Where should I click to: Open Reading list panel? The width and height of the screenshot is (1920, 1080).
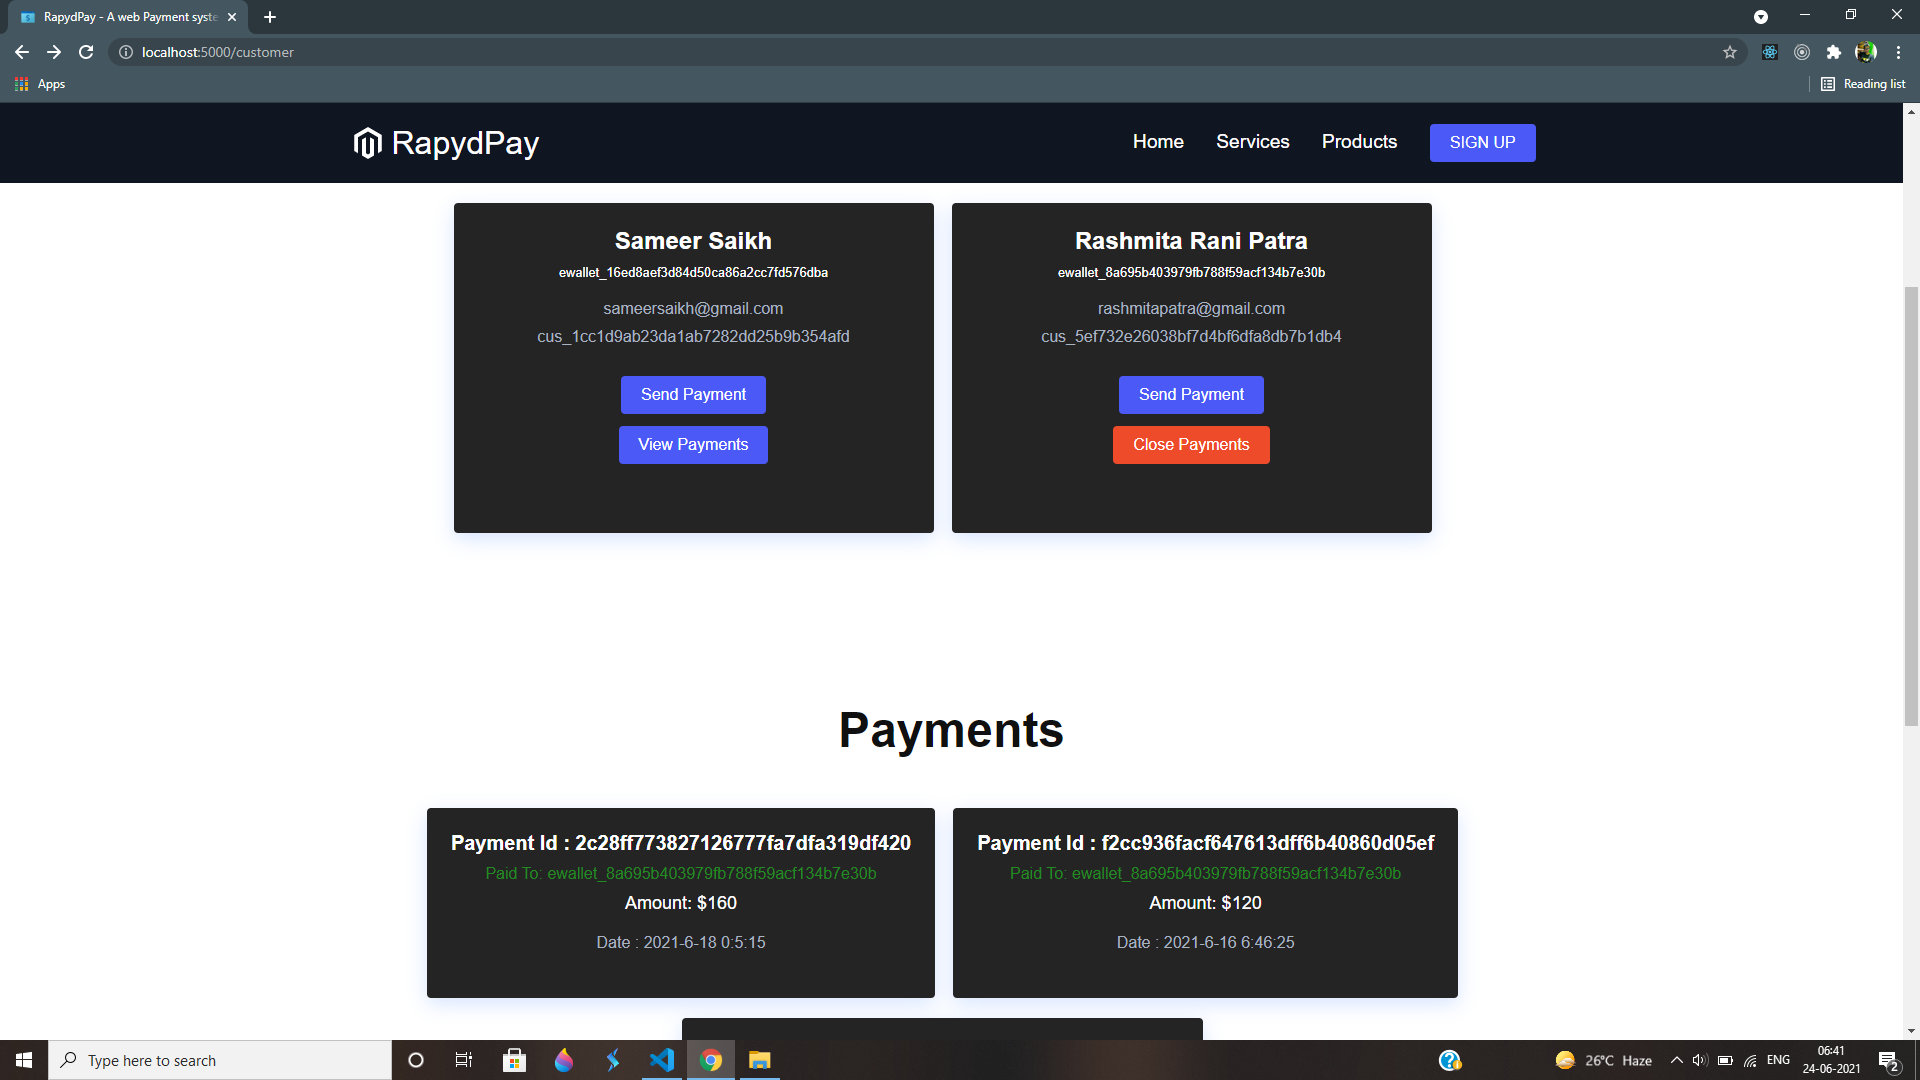1863,84
